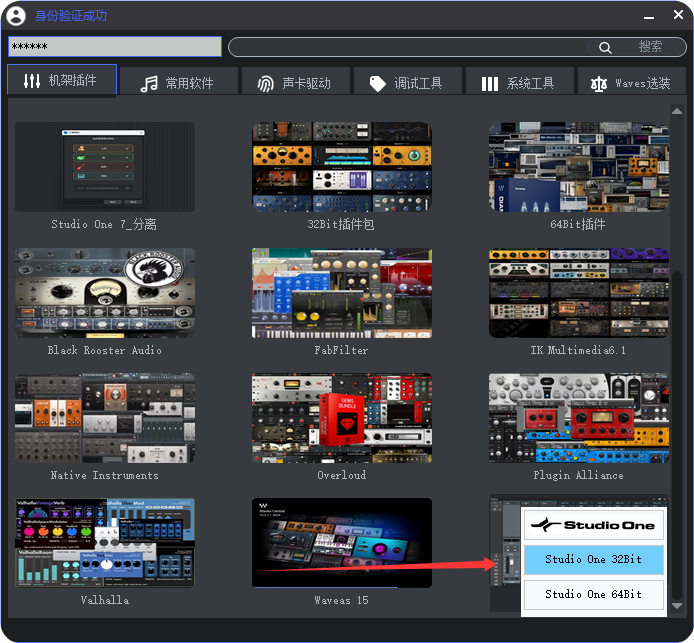Click the 32Bit插件包 label
Image resolution: width=694 pixels, height=643 pixels.
tap(341, 224)
